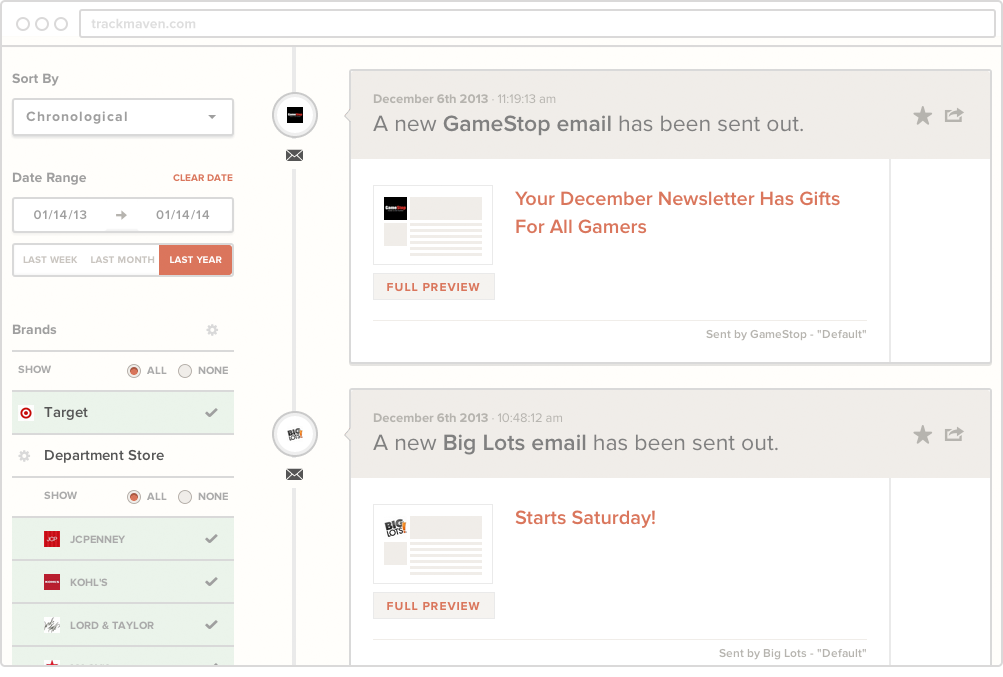1003x677 pixels.
Task: Star the GameStop email entry
Action: 922,116
